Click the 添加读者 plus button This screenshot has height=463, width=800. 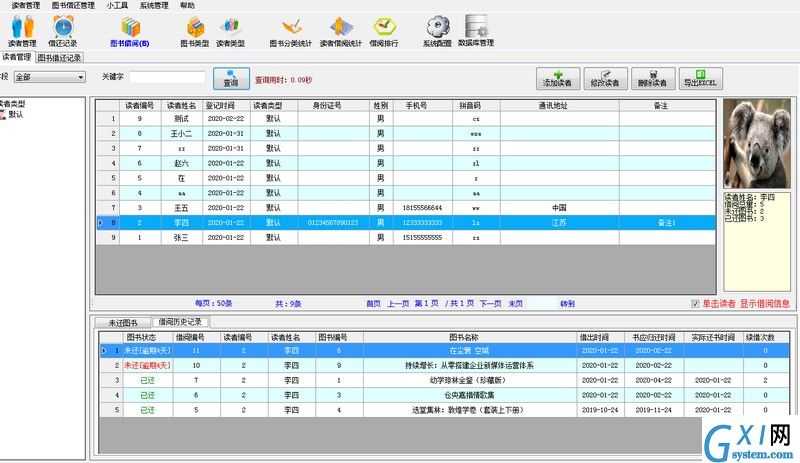point(558,79)
